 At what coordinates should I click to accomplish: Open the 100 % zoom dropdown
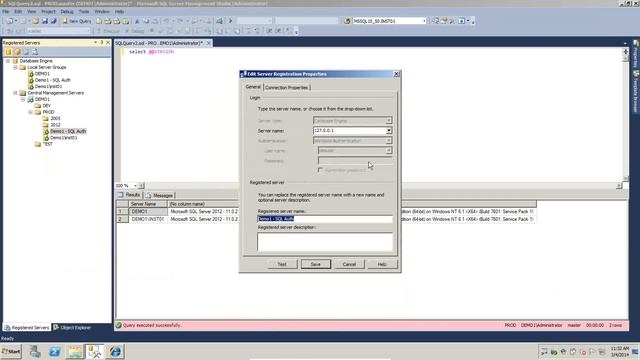[135, 186]
